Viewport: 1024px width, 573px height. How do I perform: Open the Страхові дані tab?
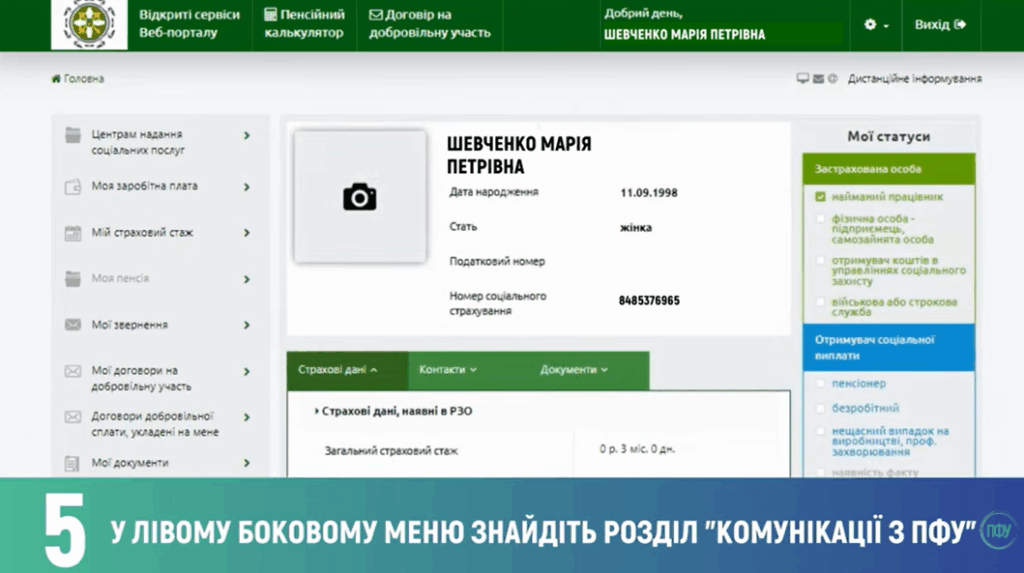point(338,370)
